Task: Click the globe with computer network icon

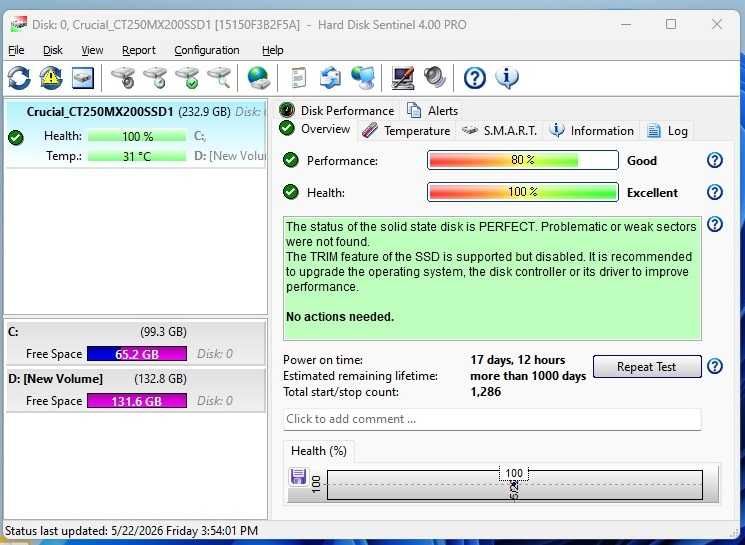Action: (363, 77)
